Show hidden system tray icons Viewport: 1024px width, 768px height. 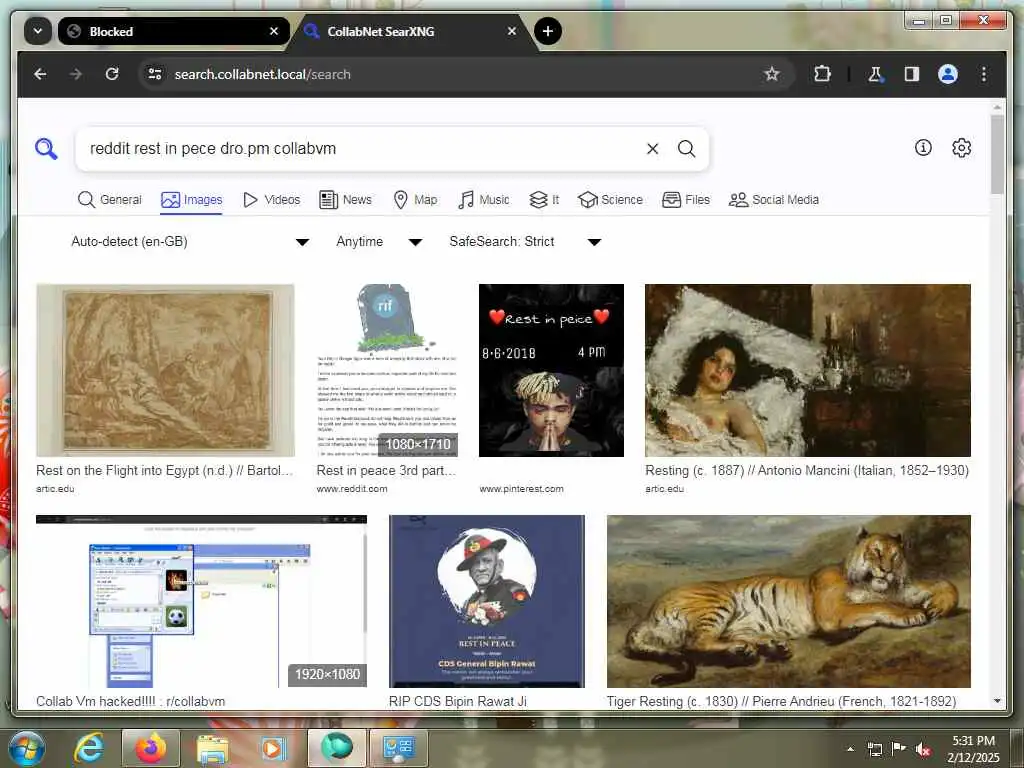850,750
